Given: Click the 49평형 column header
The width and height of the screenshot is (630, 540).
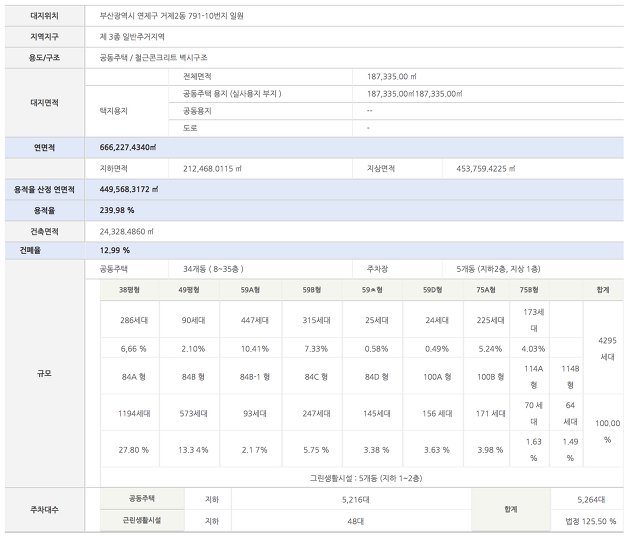Looking at the screenshot, I should 189,290.
